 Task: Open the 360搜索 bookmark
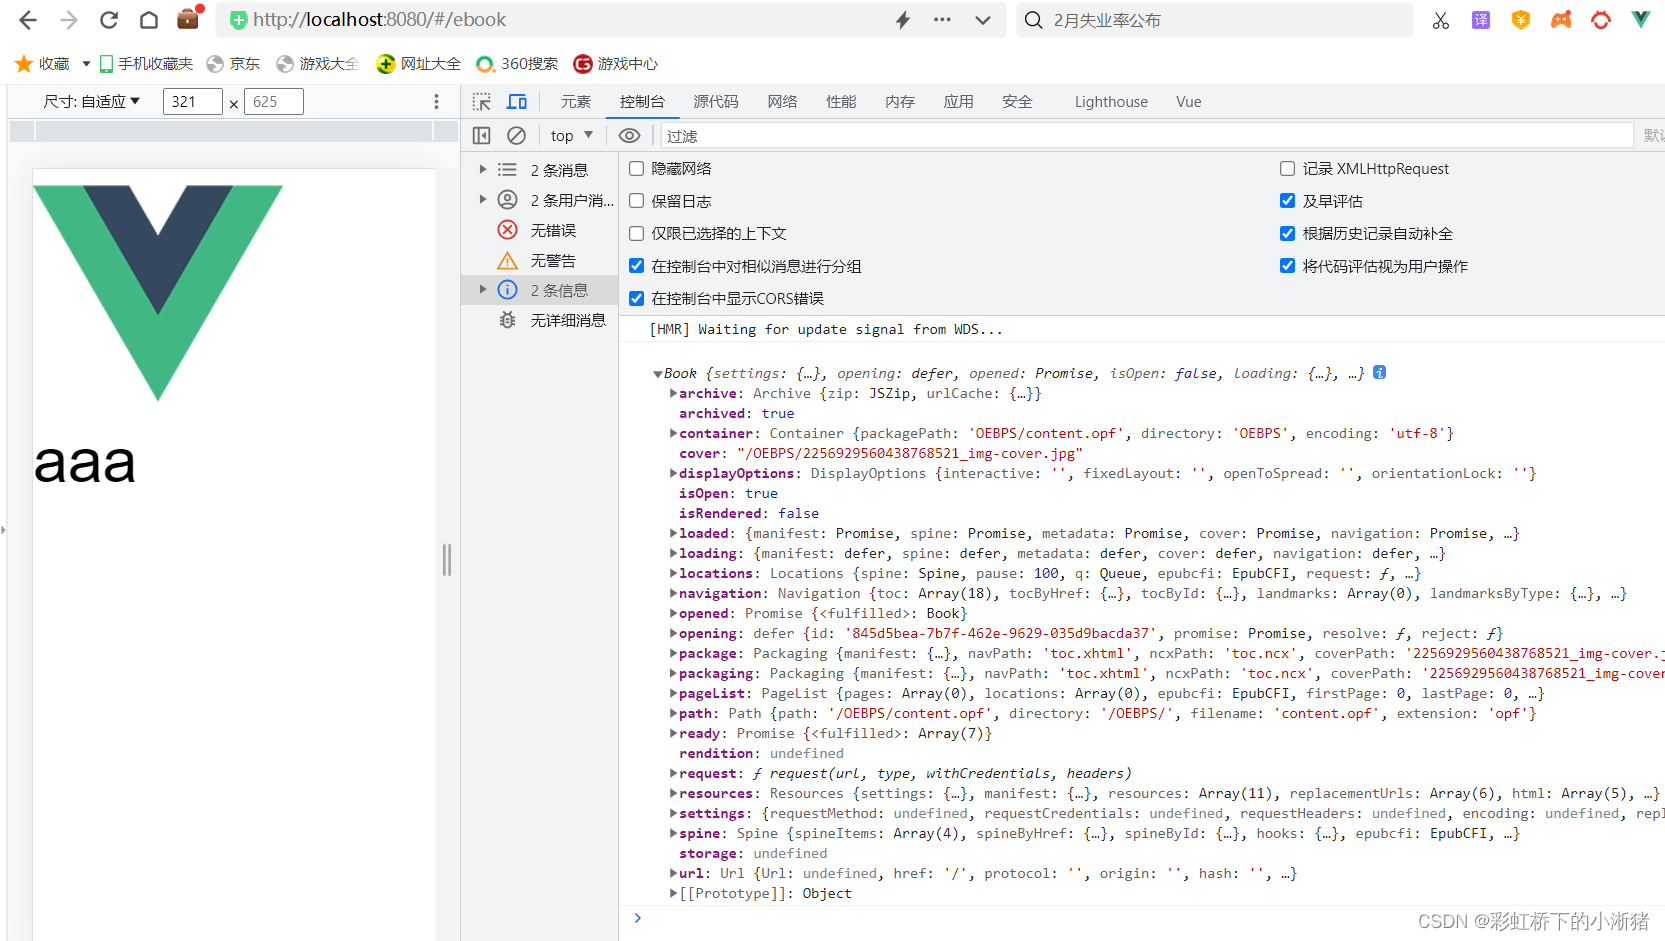pos(517,64)
